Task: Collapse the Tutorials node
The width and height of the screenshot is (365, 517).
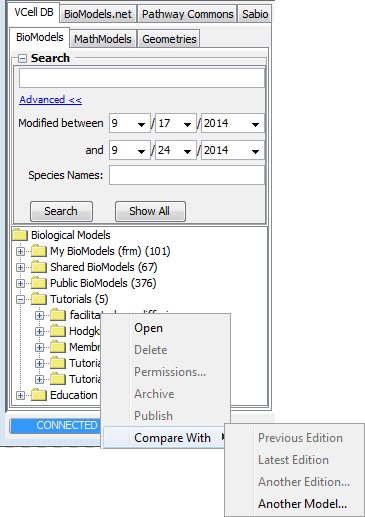Action: click(20, 299)
